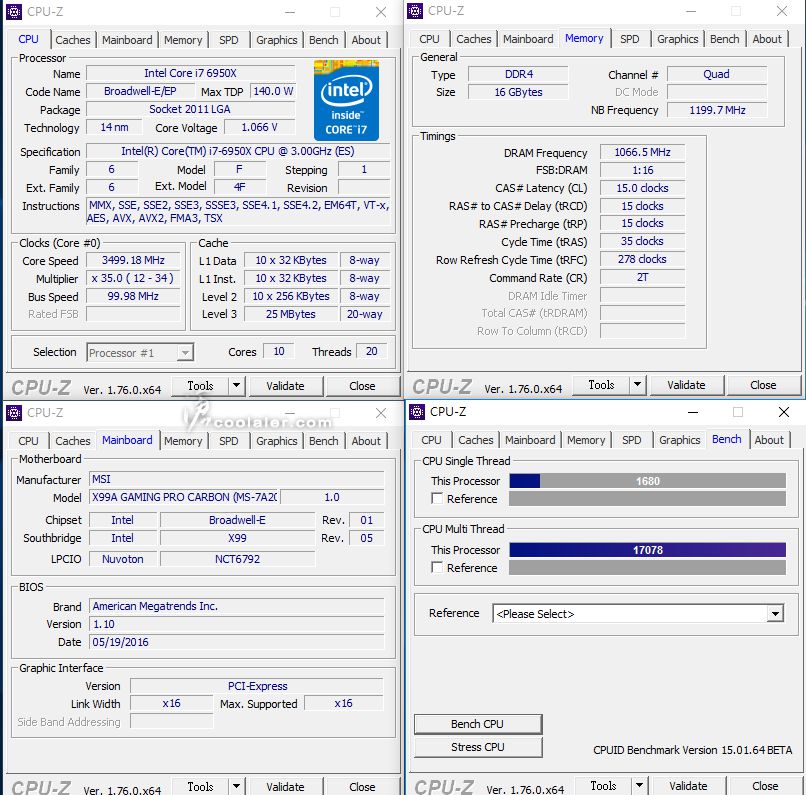This screenshot has height=795, width=806.
Task: Click Core Speed field 3499.18 MHz
Action: tap(133, 260)
